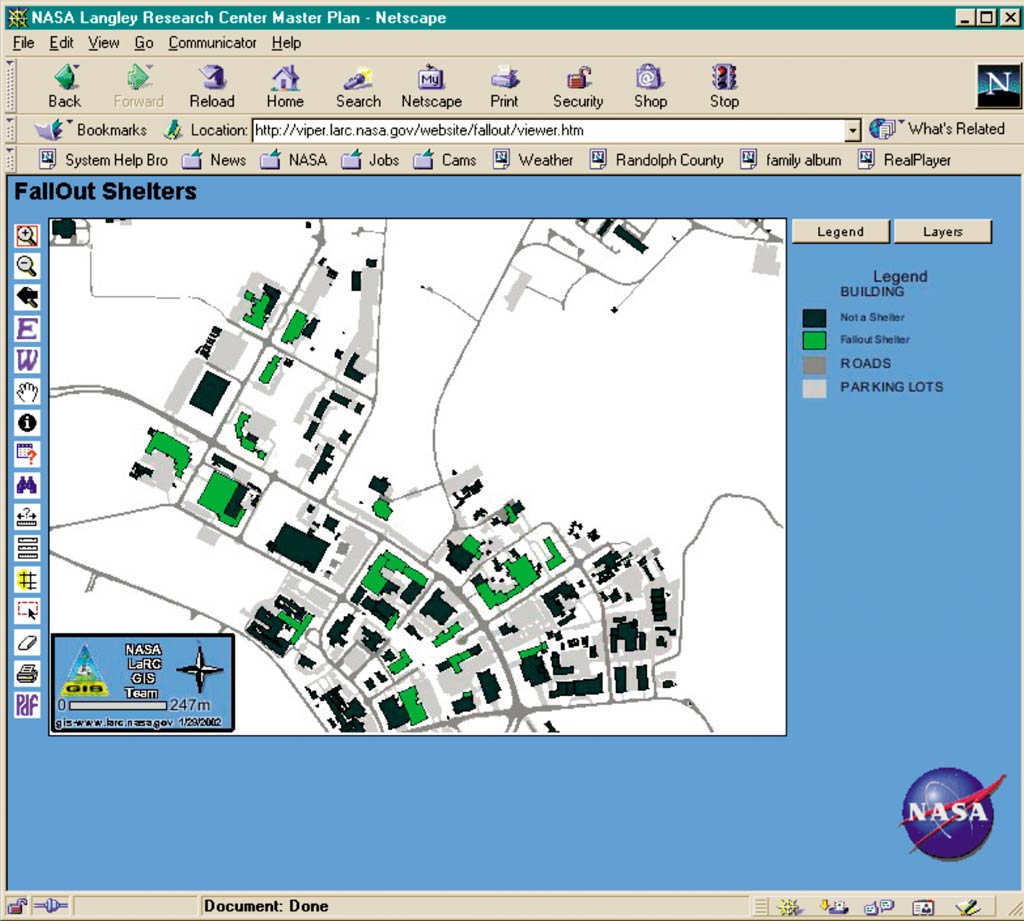
Task: Open the Set Units rulers tool
Action: pyautogui.click(x=27, y=547)
